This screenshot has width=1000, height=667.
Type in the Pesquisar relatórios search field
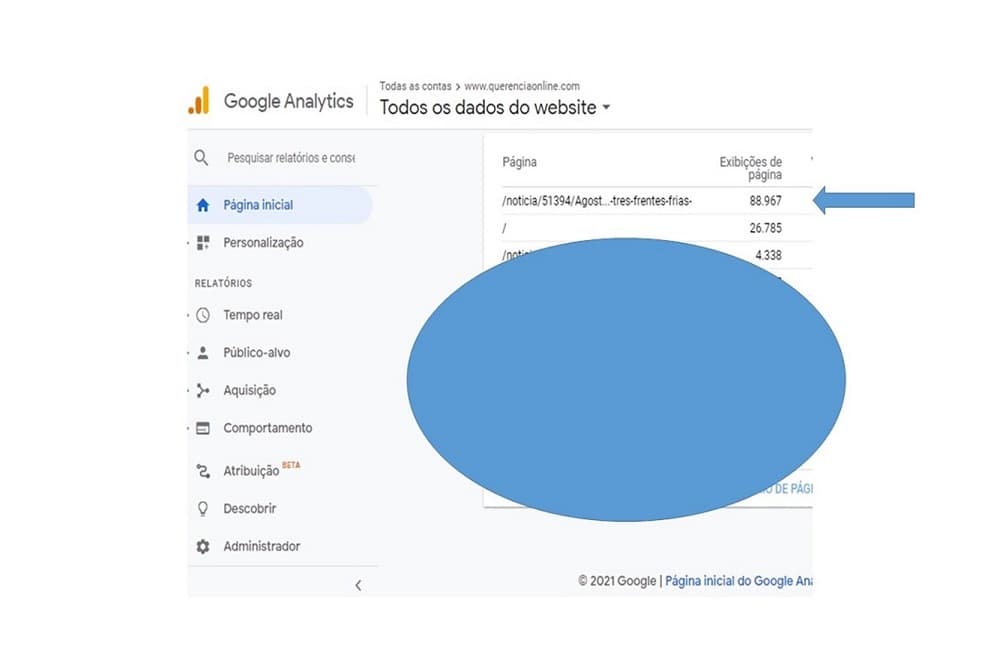pos(291,158)
